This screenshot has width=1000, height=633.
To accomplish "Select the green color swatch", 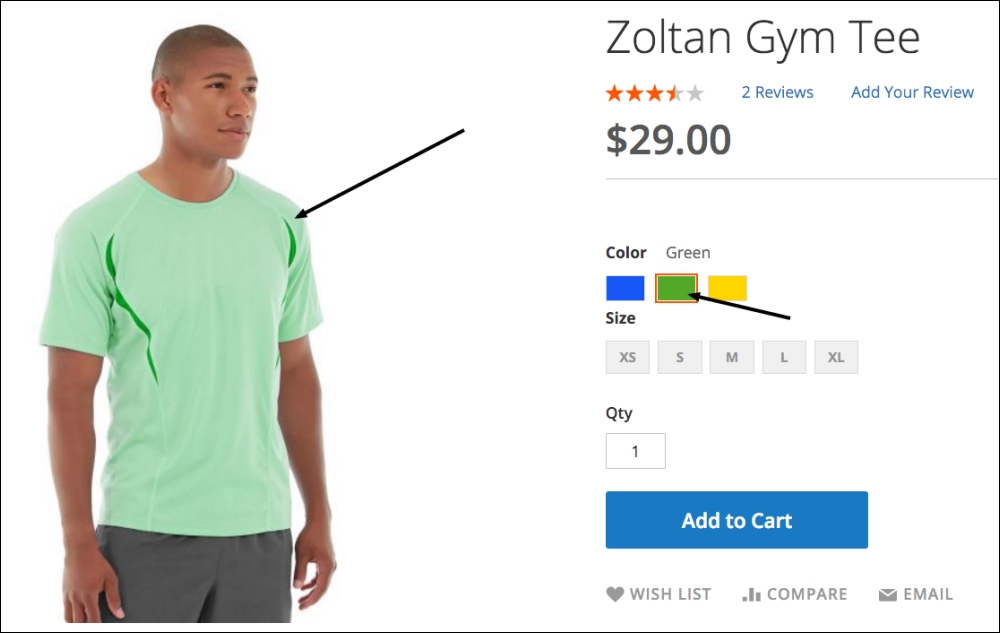I will 676,288.
